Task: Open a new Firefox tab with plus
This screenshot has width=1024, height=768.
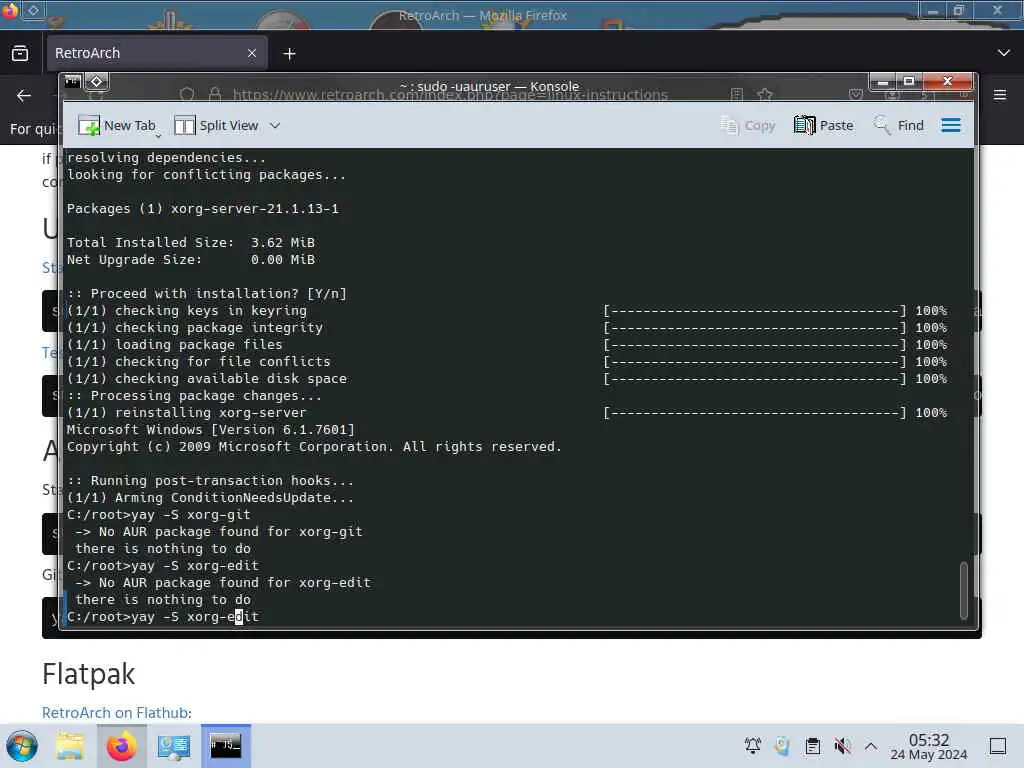Action: [289, 54]
